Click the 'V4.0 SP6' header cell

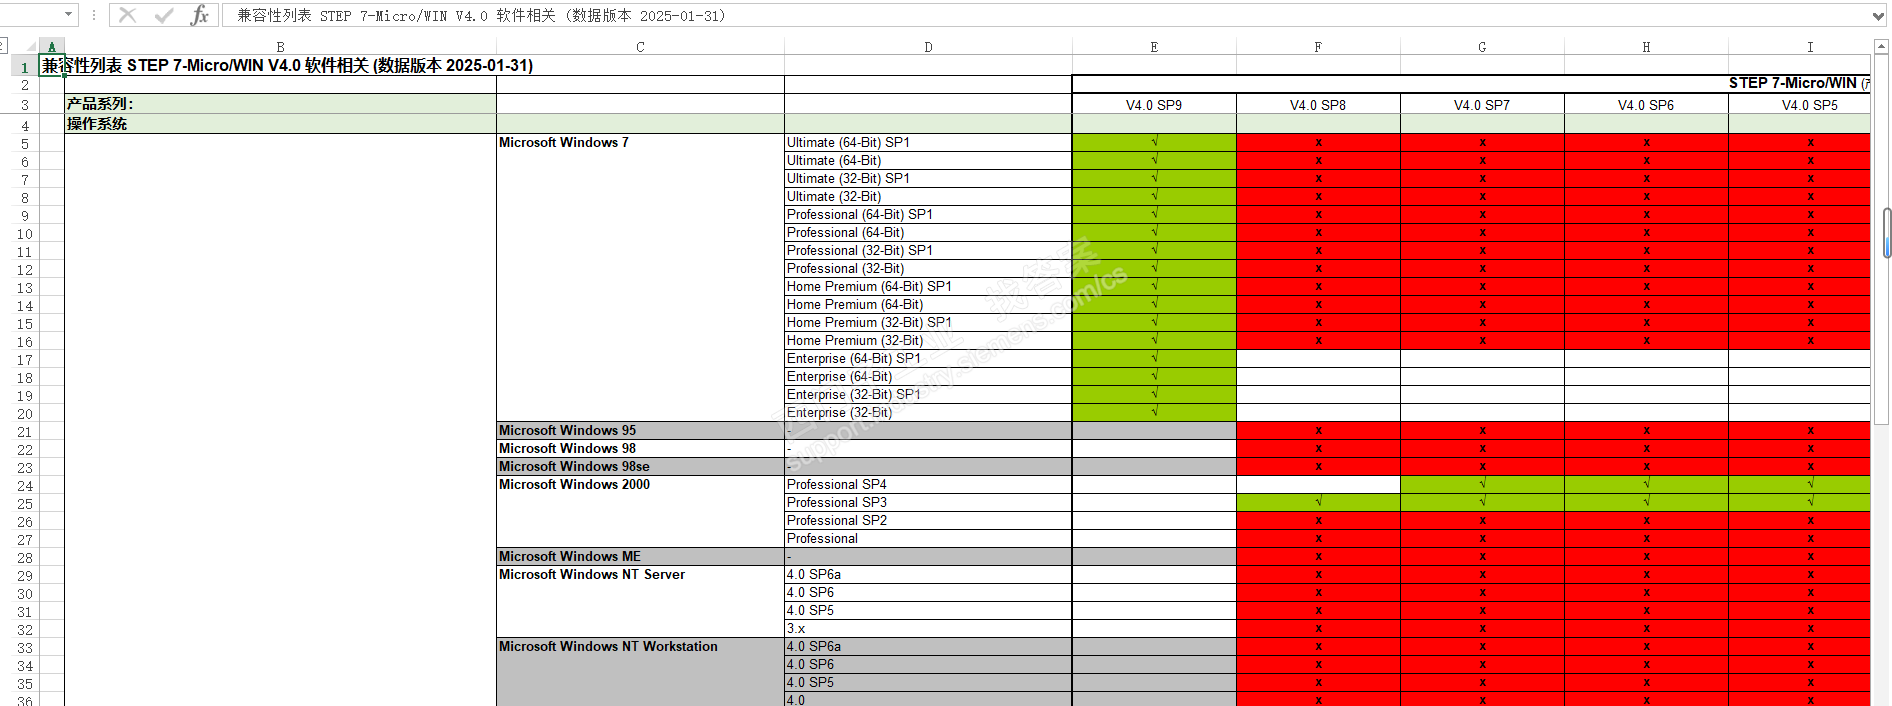[1646, 105]
